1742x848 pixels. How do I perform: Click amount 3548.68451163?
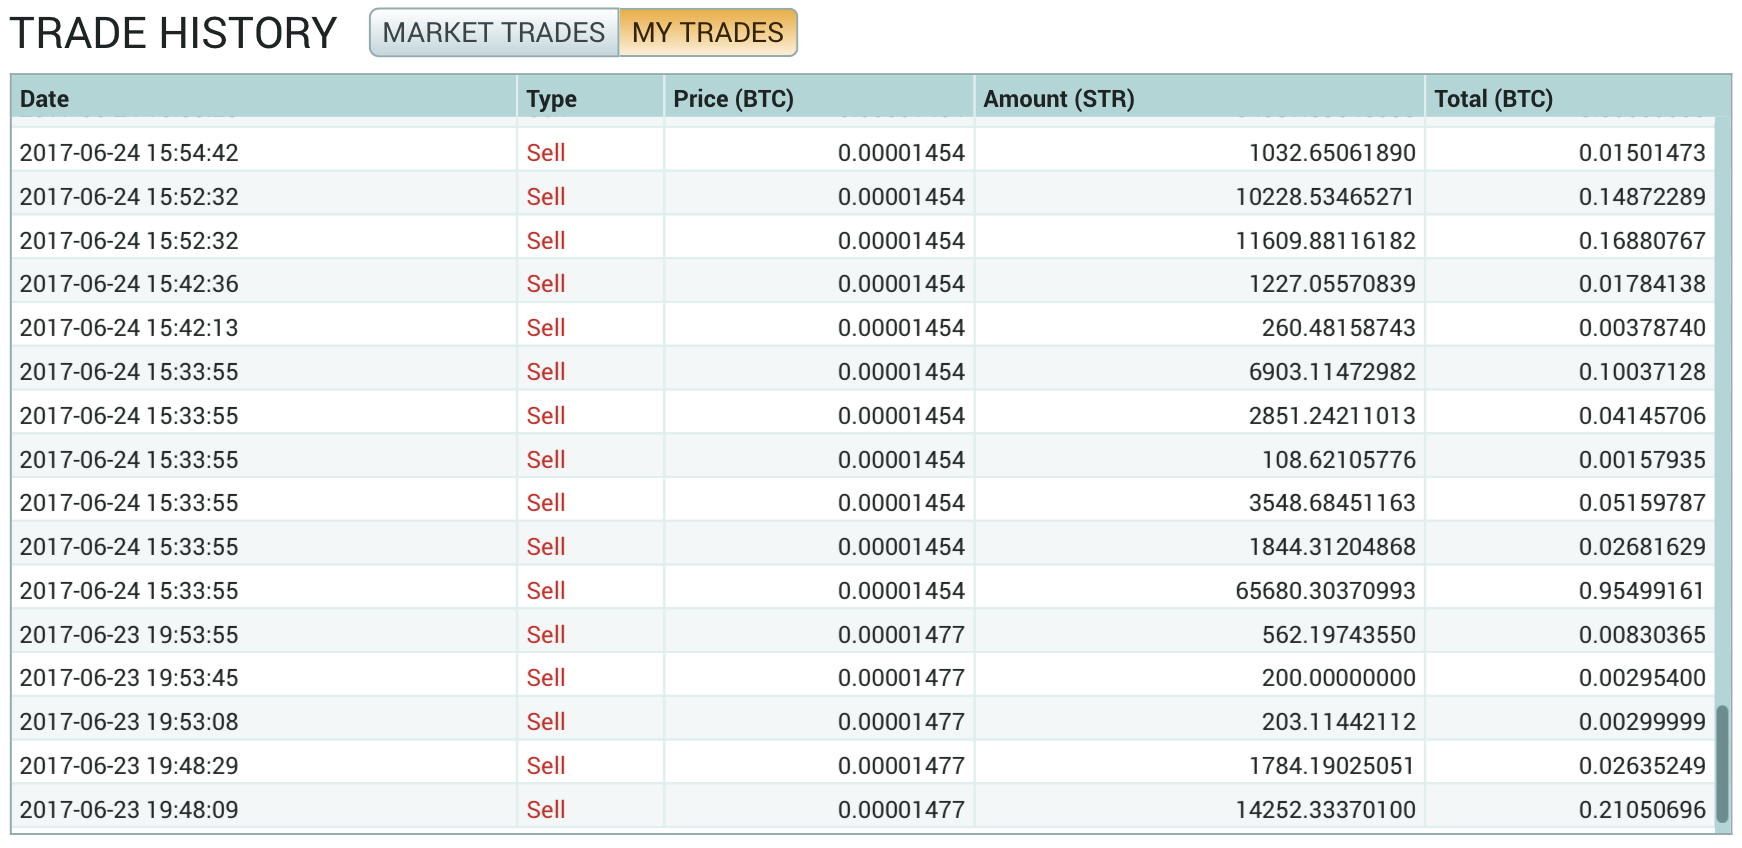pyautogui.click(x=1332, y=503)
